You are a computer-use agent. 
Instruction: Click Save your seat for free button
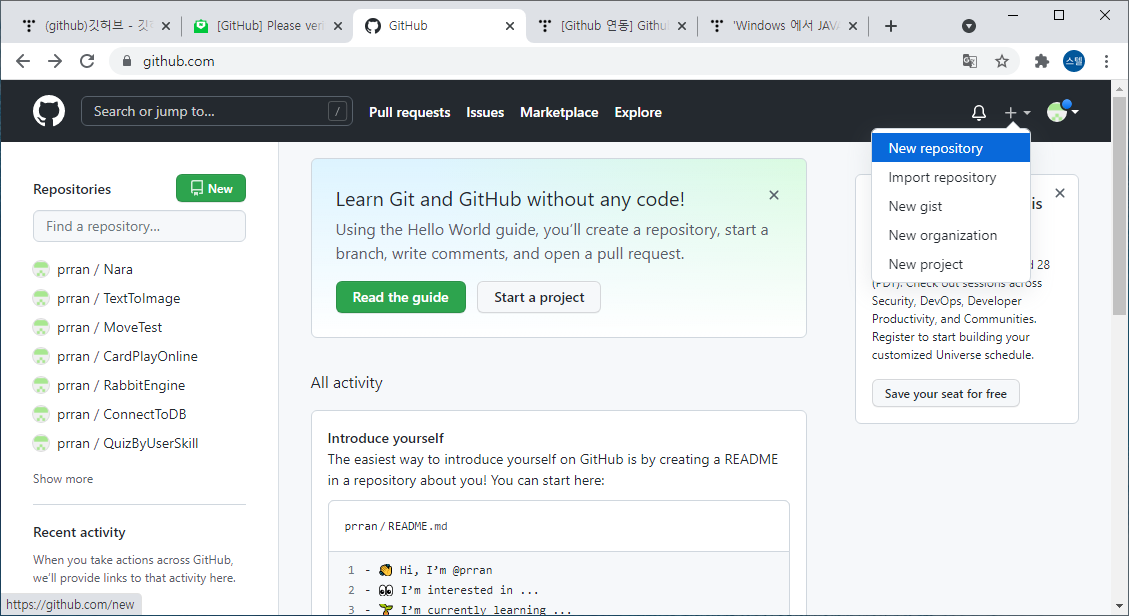coord(945,394)
